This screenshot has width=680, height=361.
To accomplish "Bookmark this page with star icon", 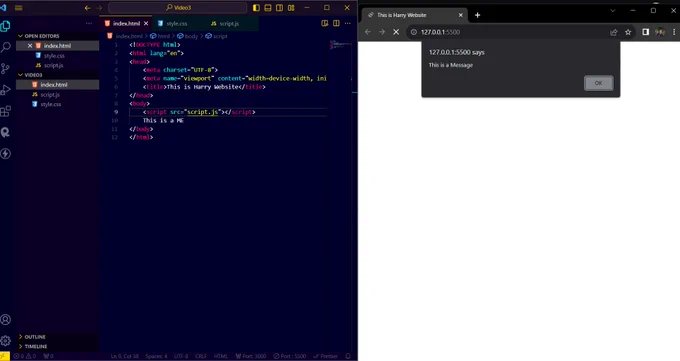I will (x=628, y=32).
